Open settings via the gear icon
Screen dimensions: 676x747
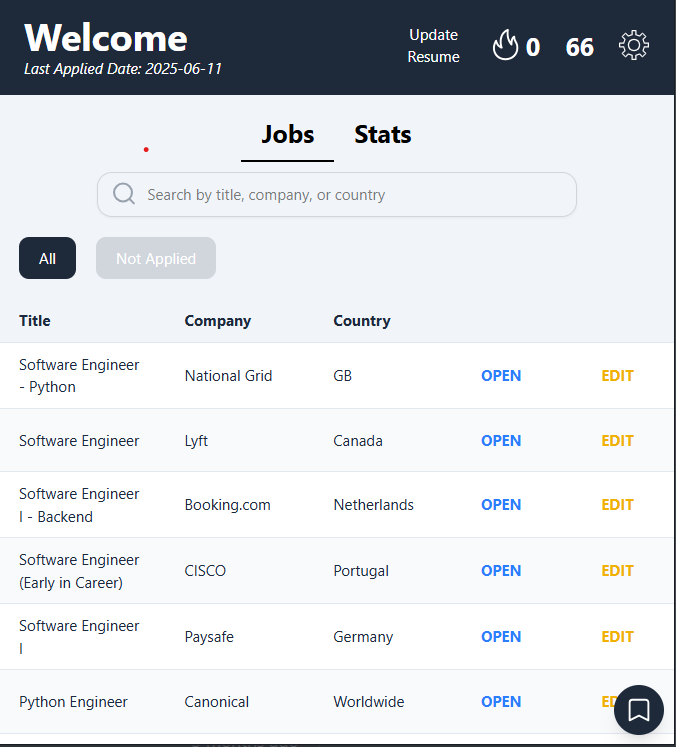pos(634,46)
